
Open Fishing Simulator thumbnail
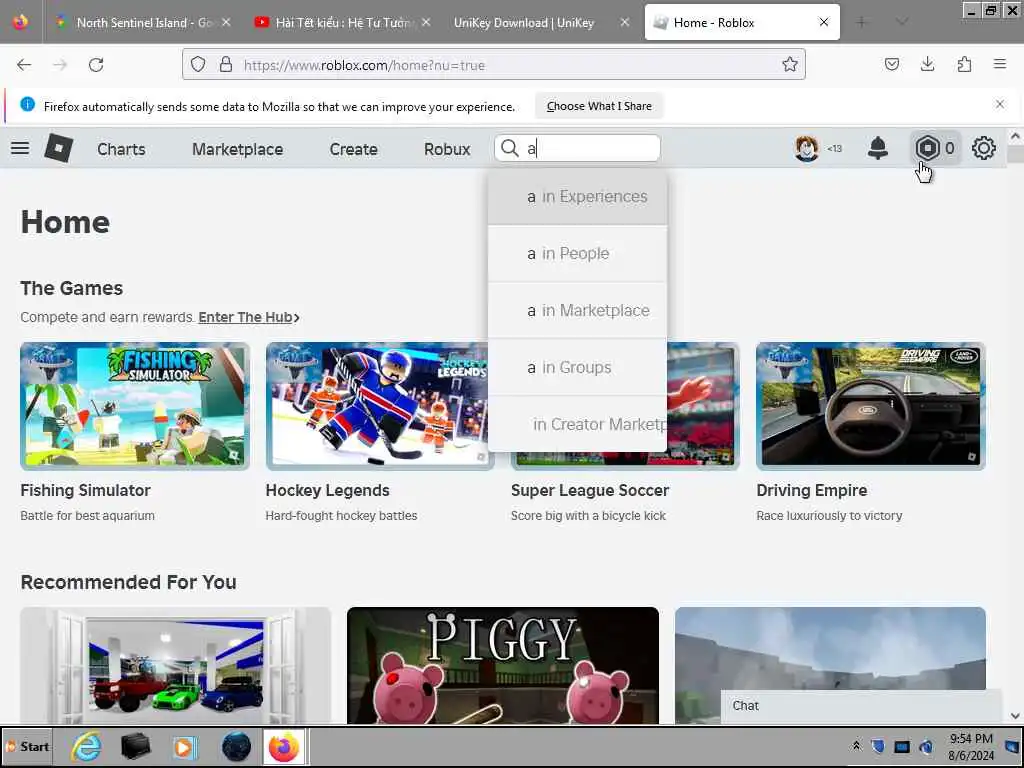coord(135,406)
